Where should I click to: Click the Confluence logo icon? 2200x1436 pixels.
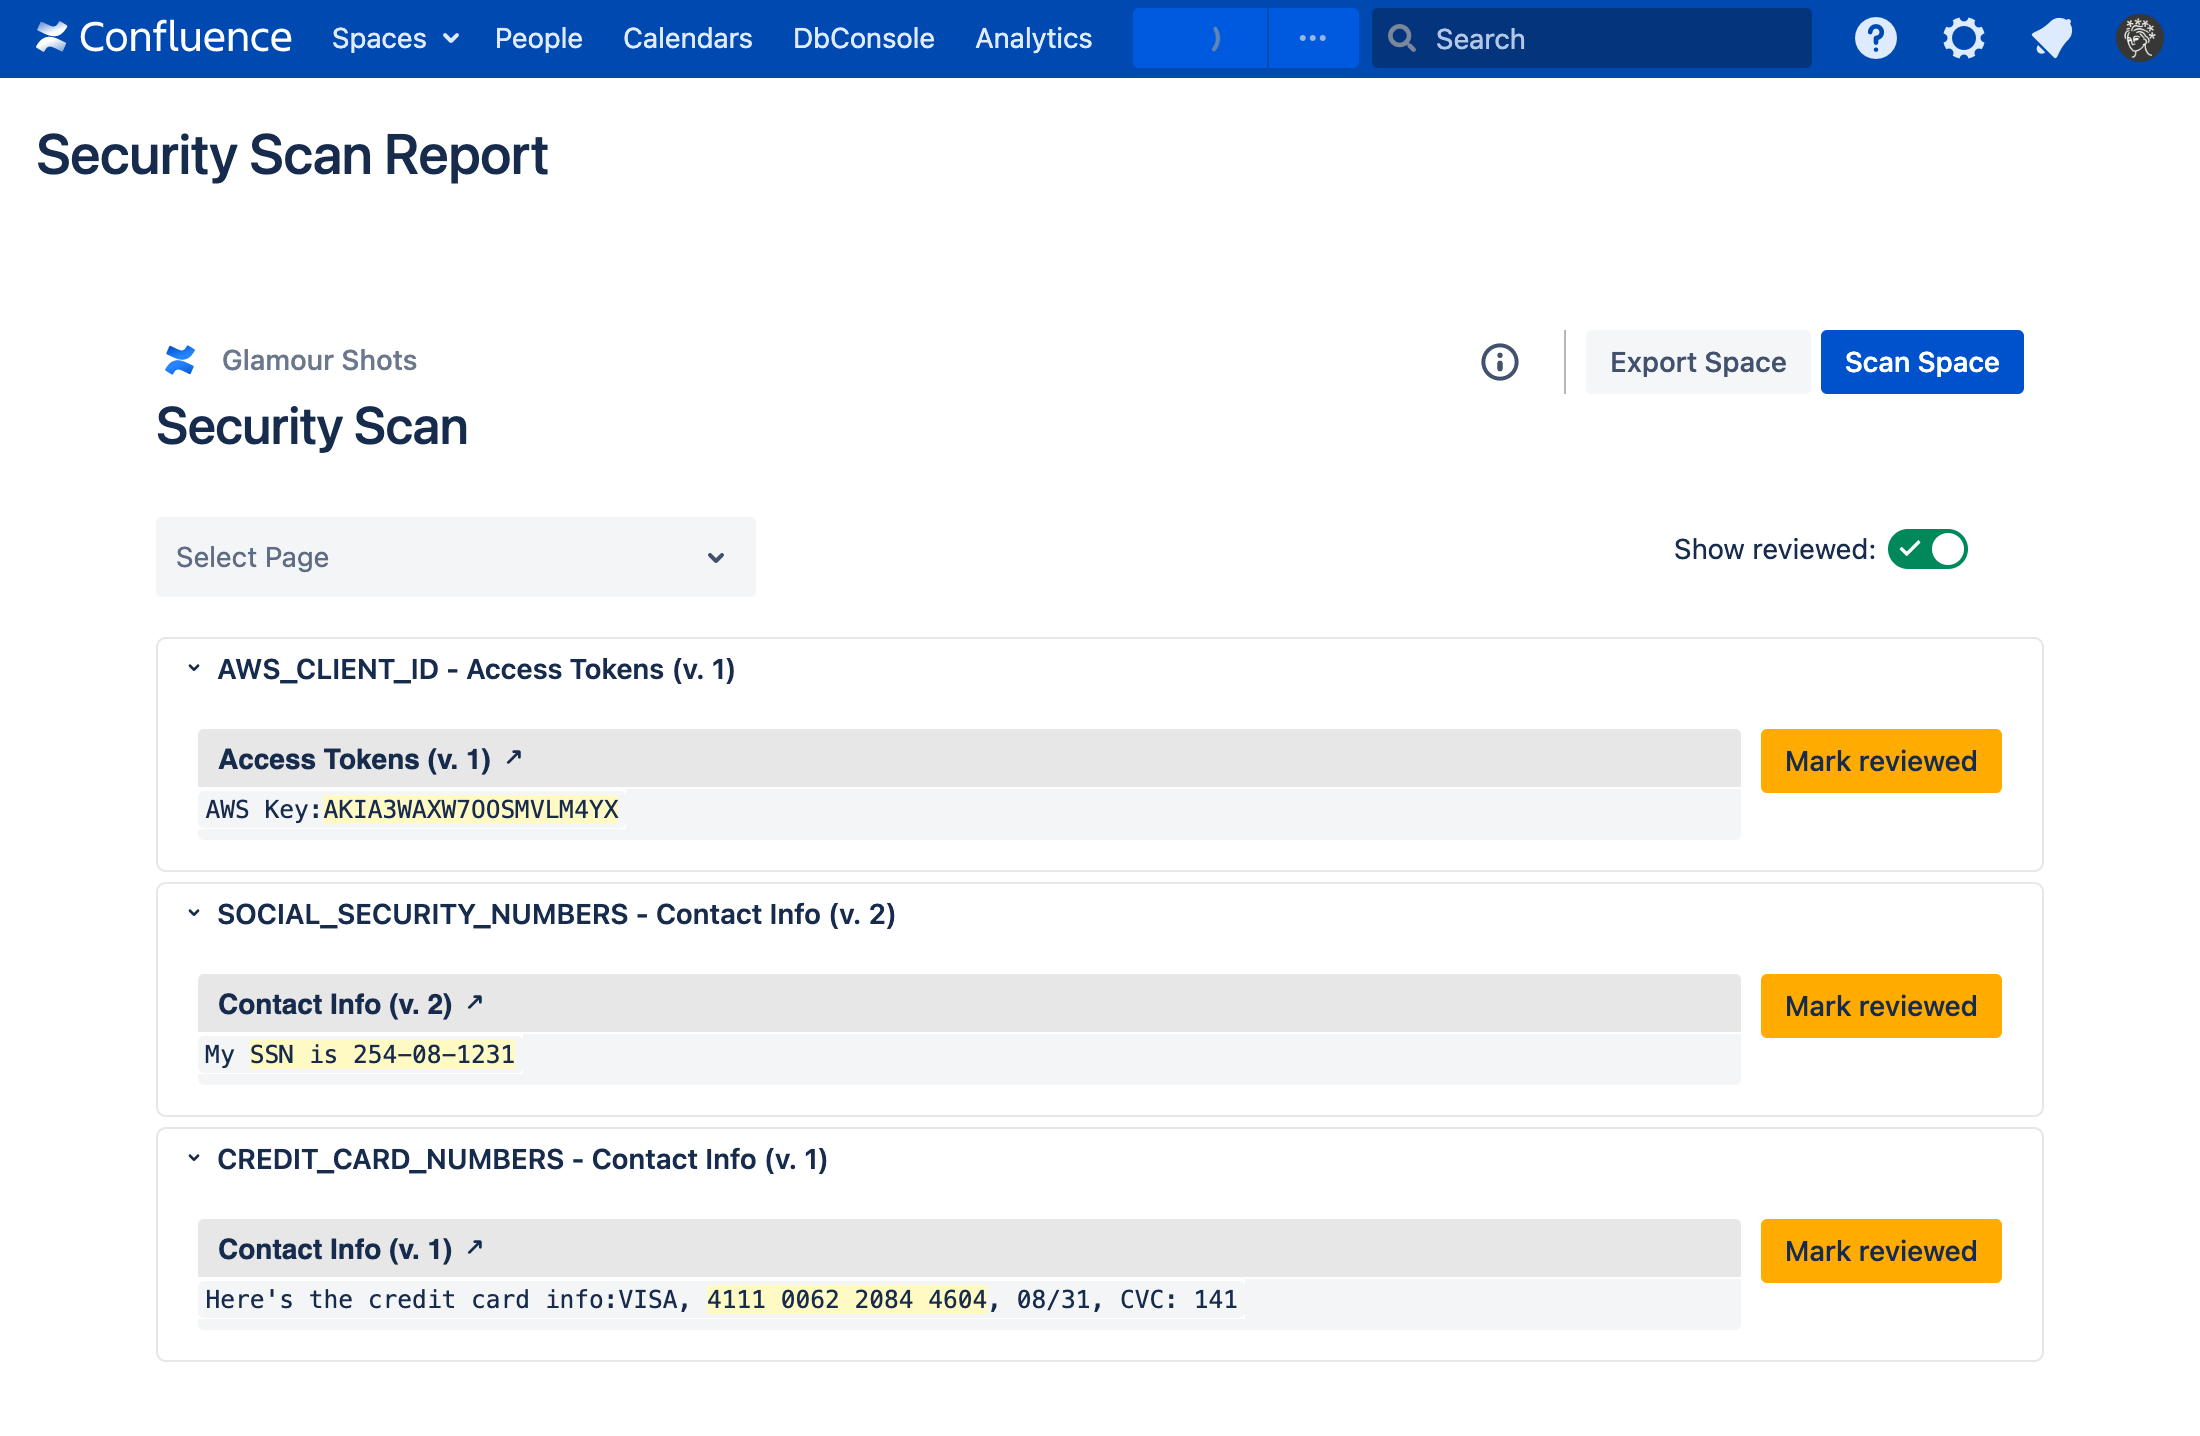pos(51,38)
